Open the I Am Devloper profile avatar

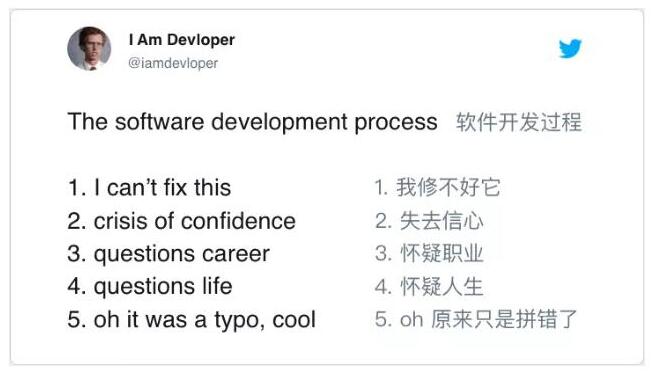click(89, 49)
